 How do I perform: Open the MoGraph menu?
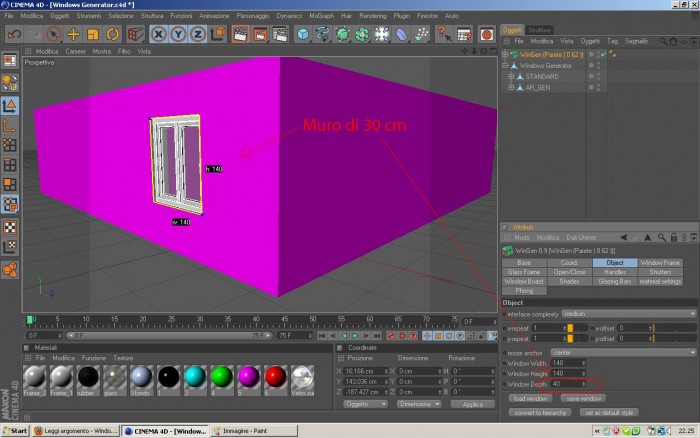coord(321,16)
